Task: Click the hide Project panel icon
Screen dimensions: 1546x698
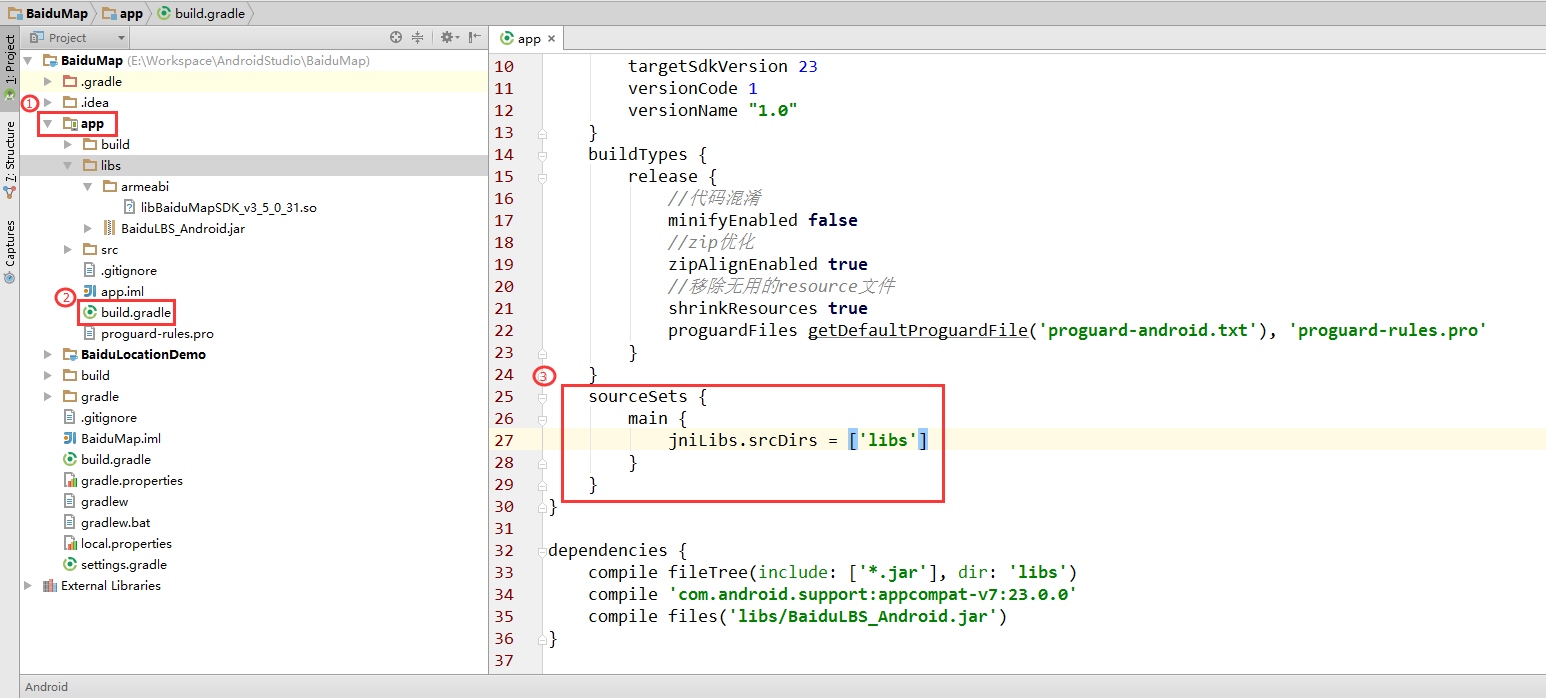Action: click(x=476, y=37)
